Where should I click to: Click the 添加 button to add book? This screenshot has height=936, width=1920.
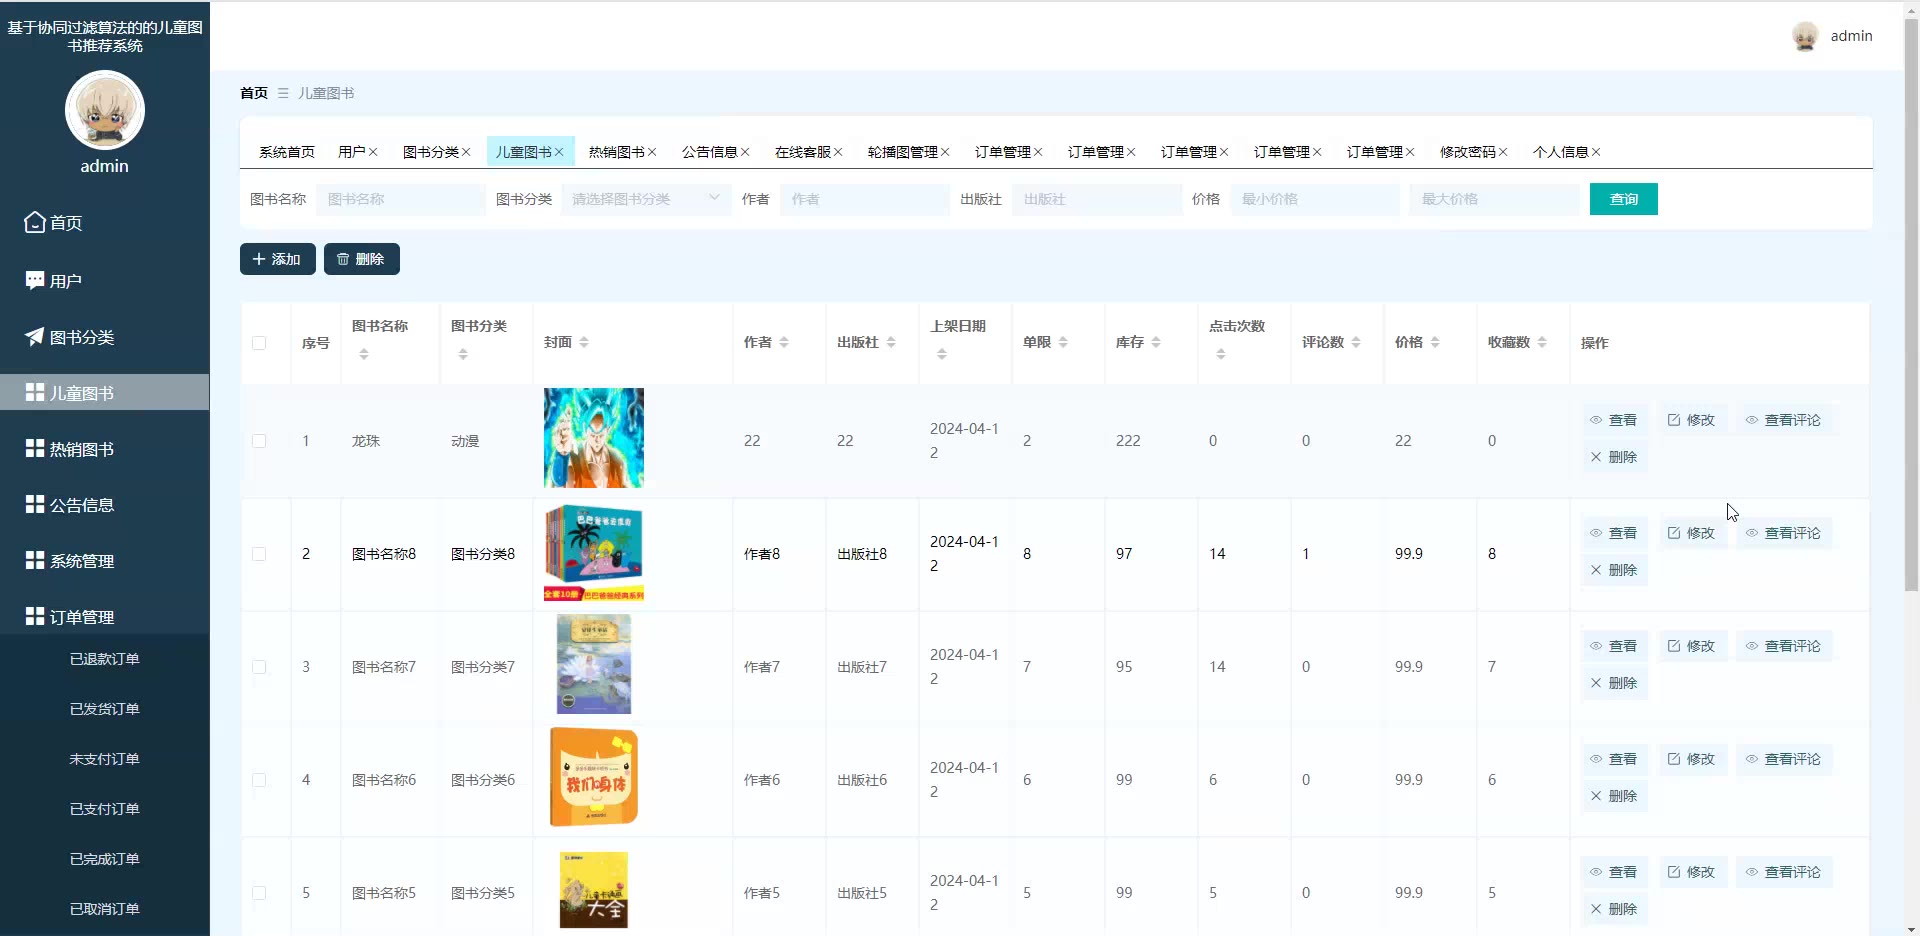pyautogui.click(x=277, y=259)
